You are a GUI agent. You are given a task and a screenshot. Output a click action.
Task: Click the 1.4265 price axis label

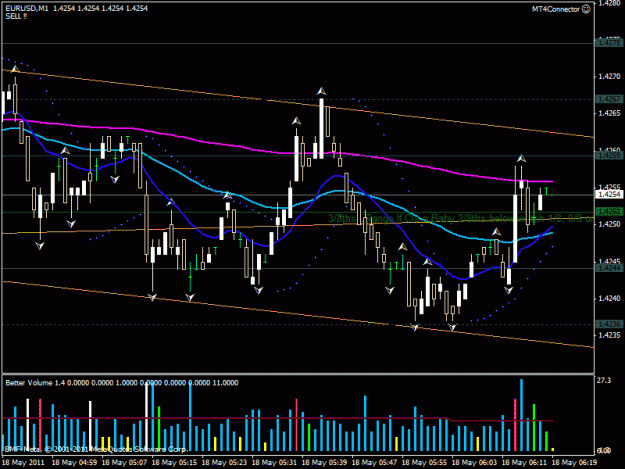coord(609,113)
